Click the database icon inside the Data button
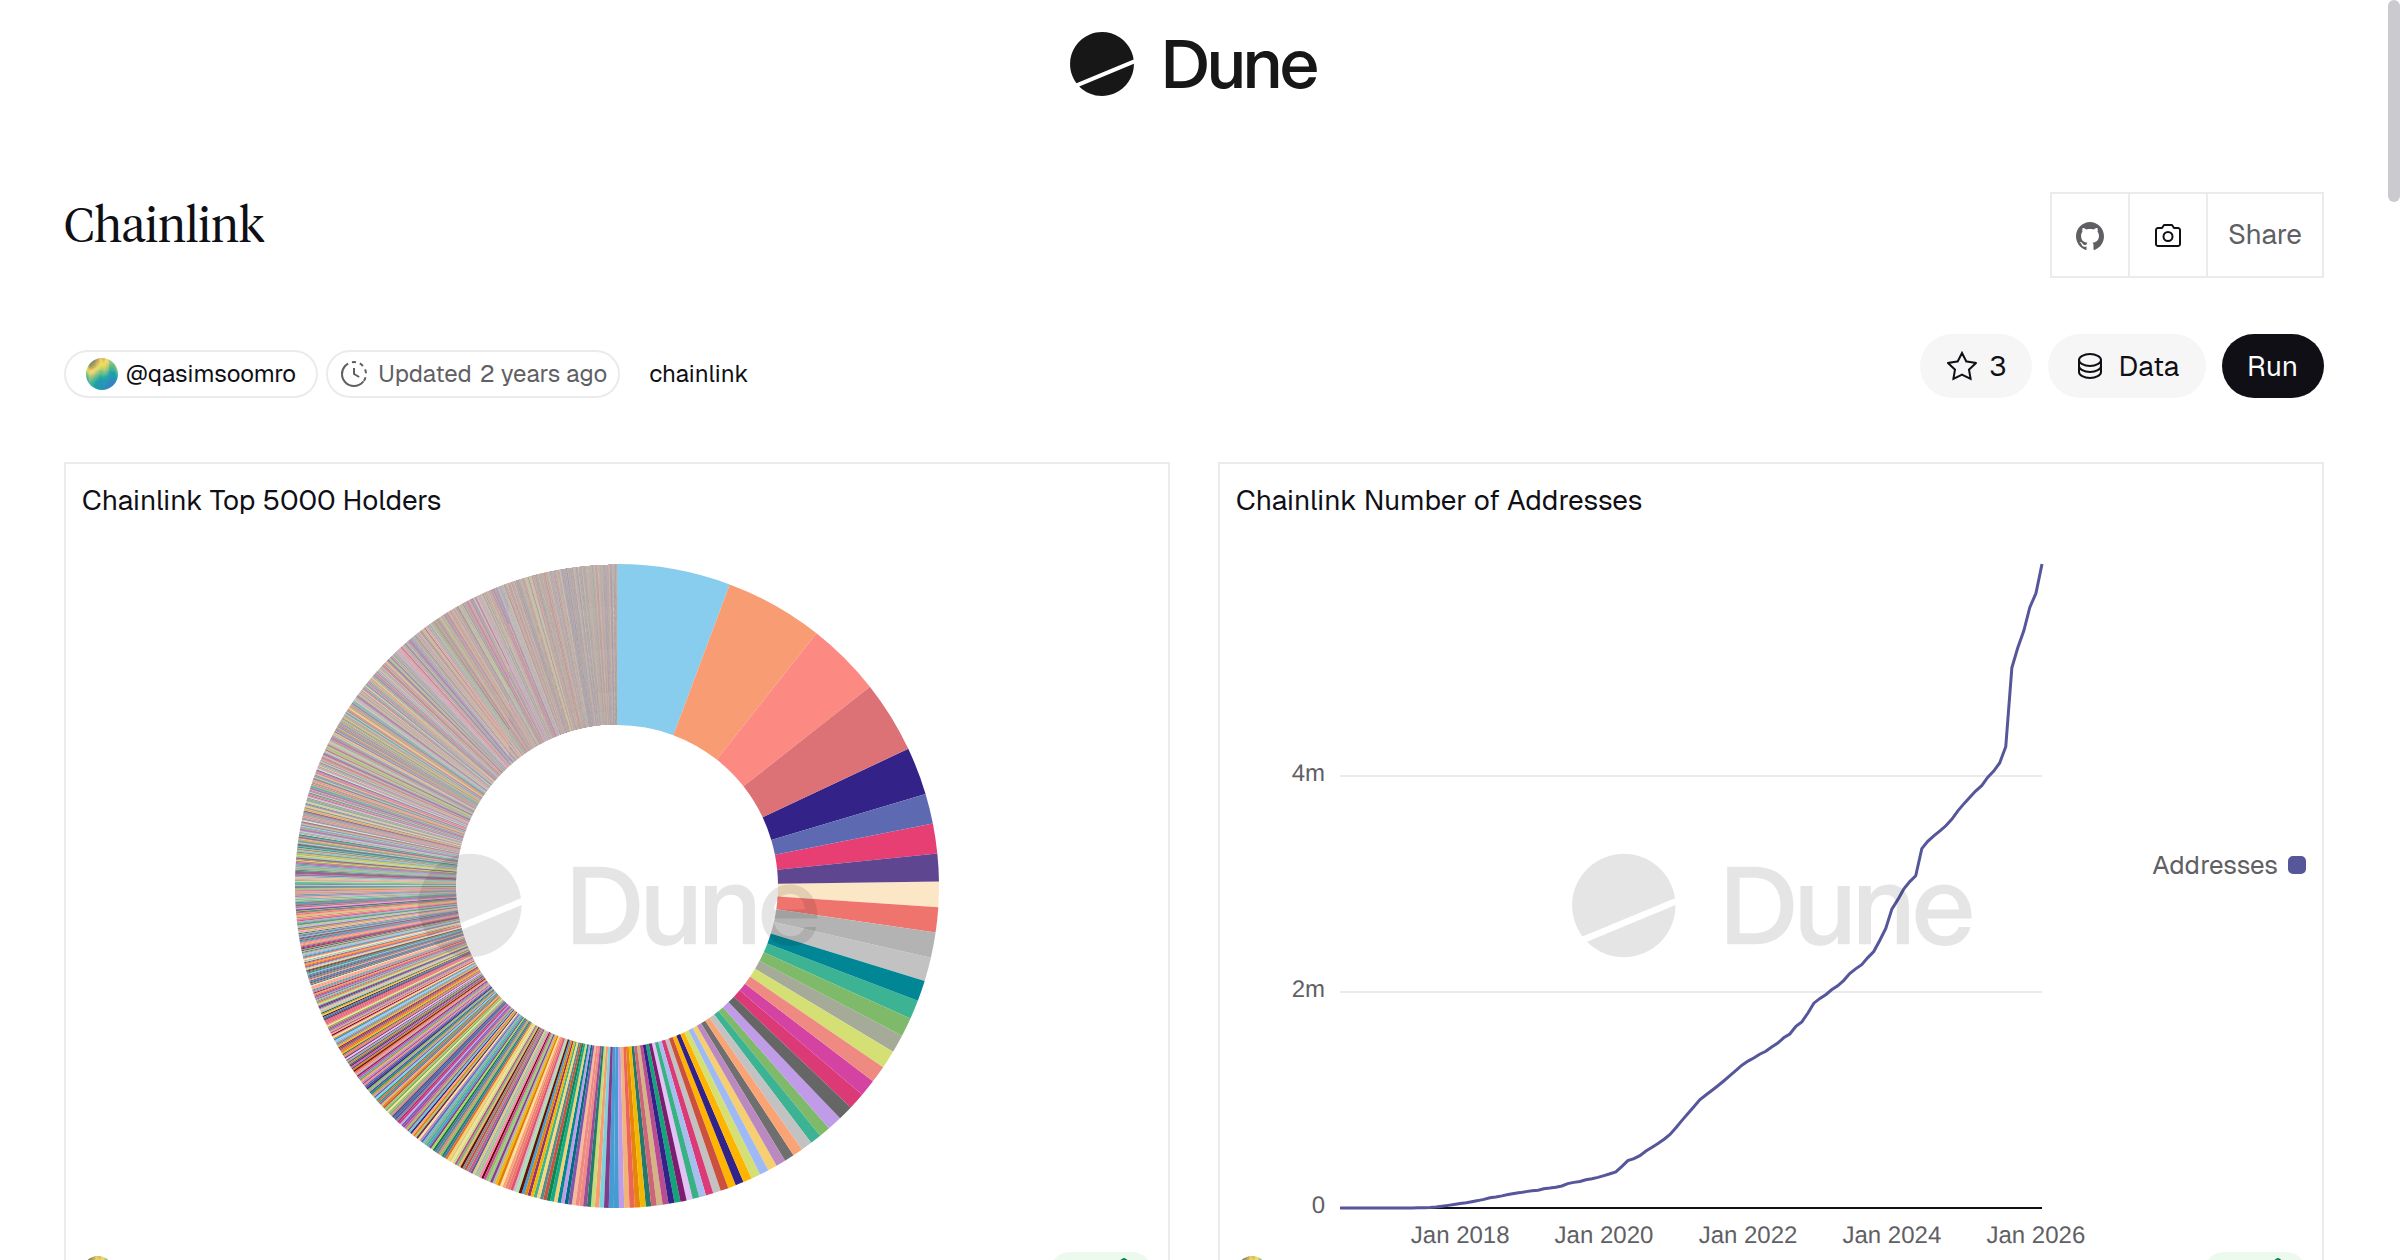The image size is (2400, 1260). pyautogui.click(x=2092, y=366)
